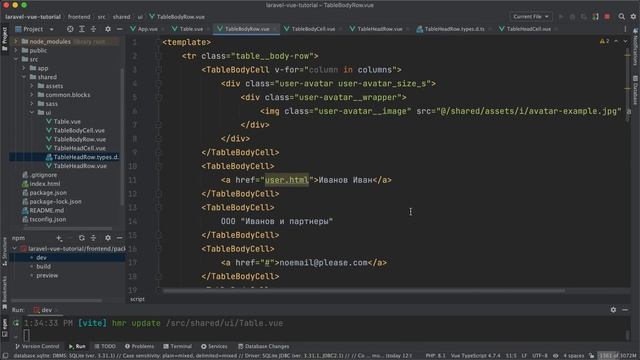Collapse the src folder
The width and height of the screenshot is (640, 360).
[16, 59]
